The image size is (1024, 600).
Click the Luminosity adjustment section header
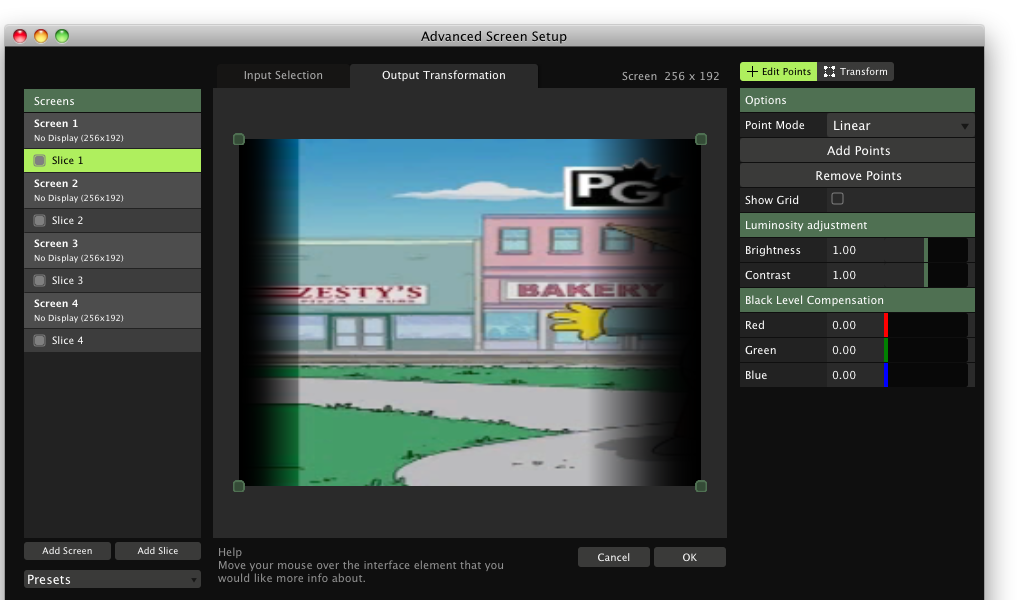click(x=857, y=225)
